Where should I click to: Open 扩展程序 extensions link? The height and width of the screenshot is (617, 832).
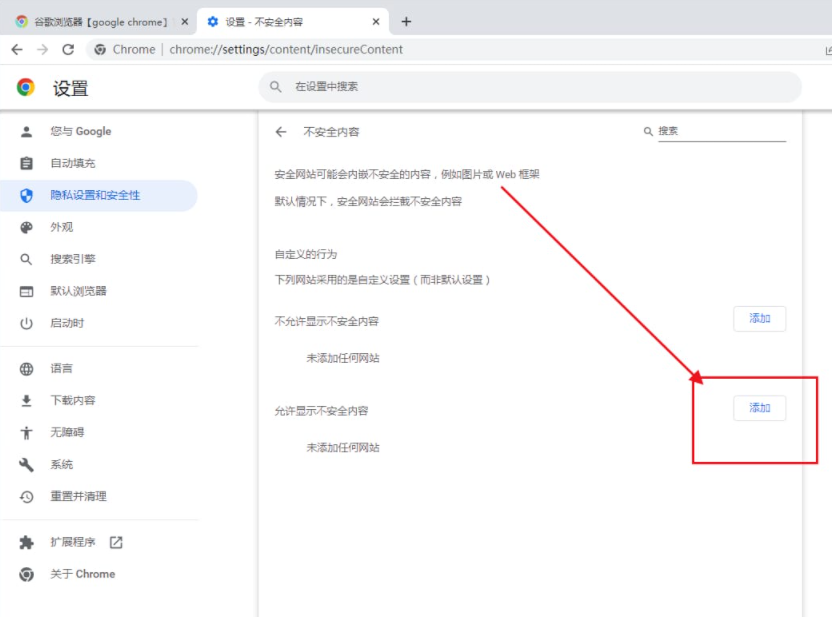99,542
